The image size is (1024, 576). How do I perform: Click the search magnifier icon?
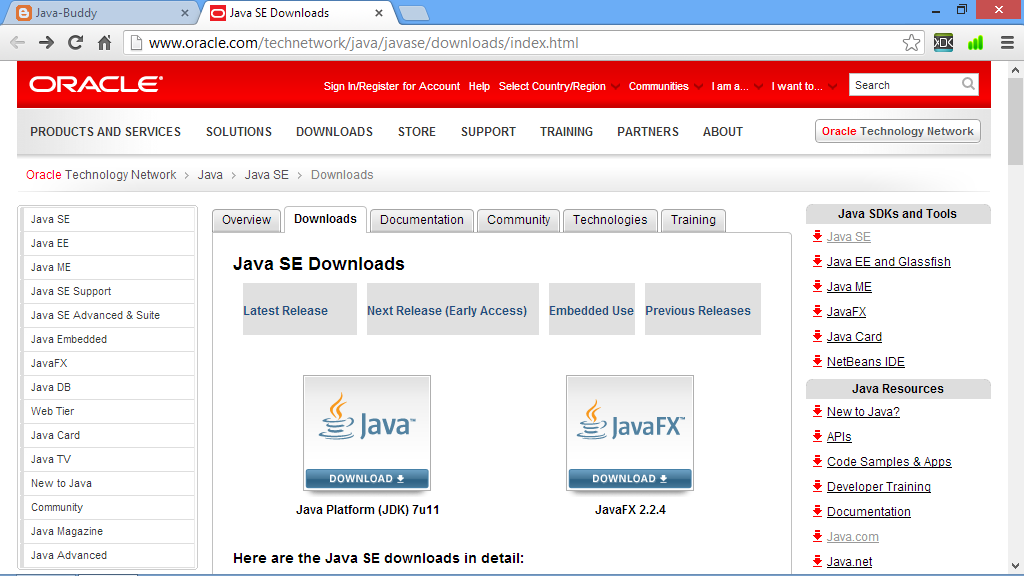tap(968, 85)
